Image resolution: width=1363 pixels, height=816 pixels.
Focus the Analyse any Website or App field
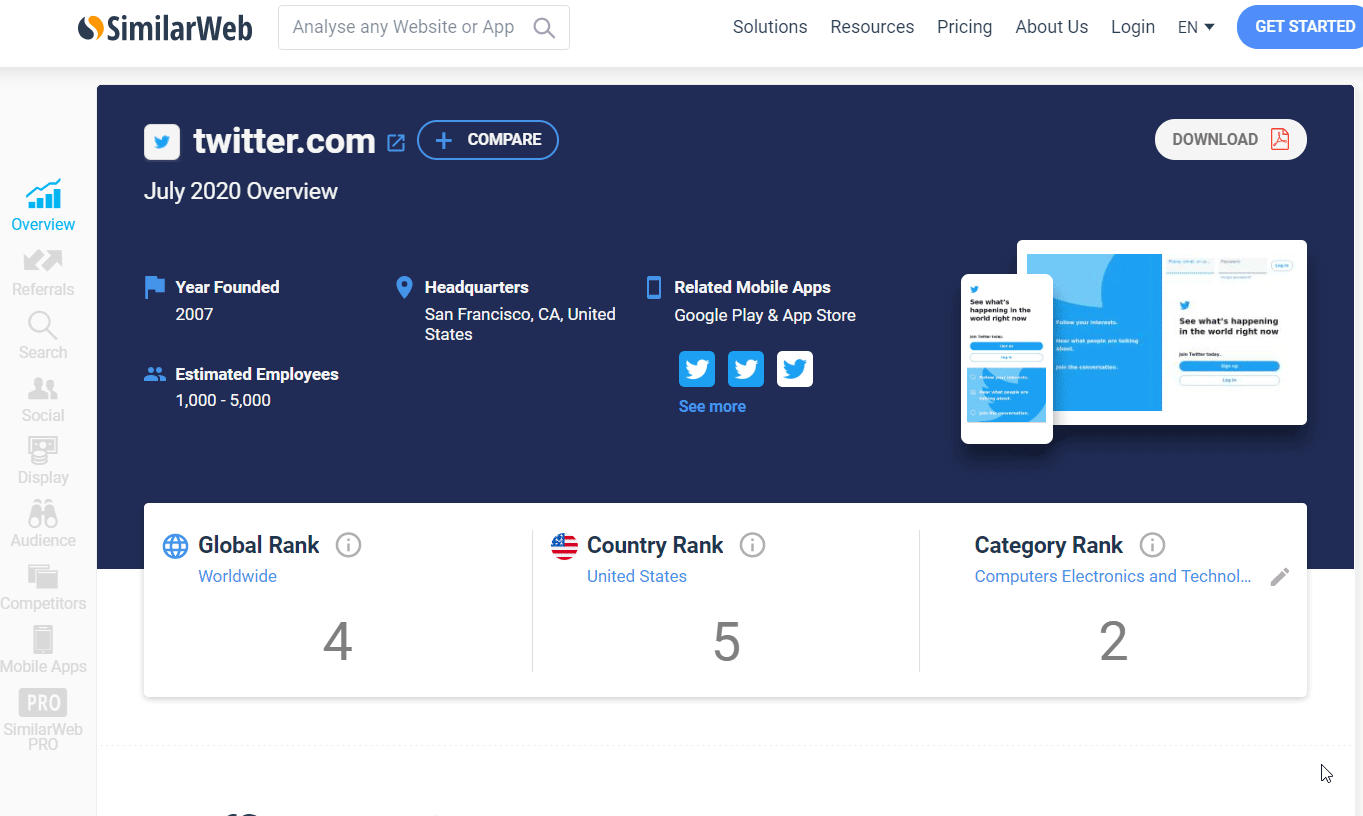[424, 28]
